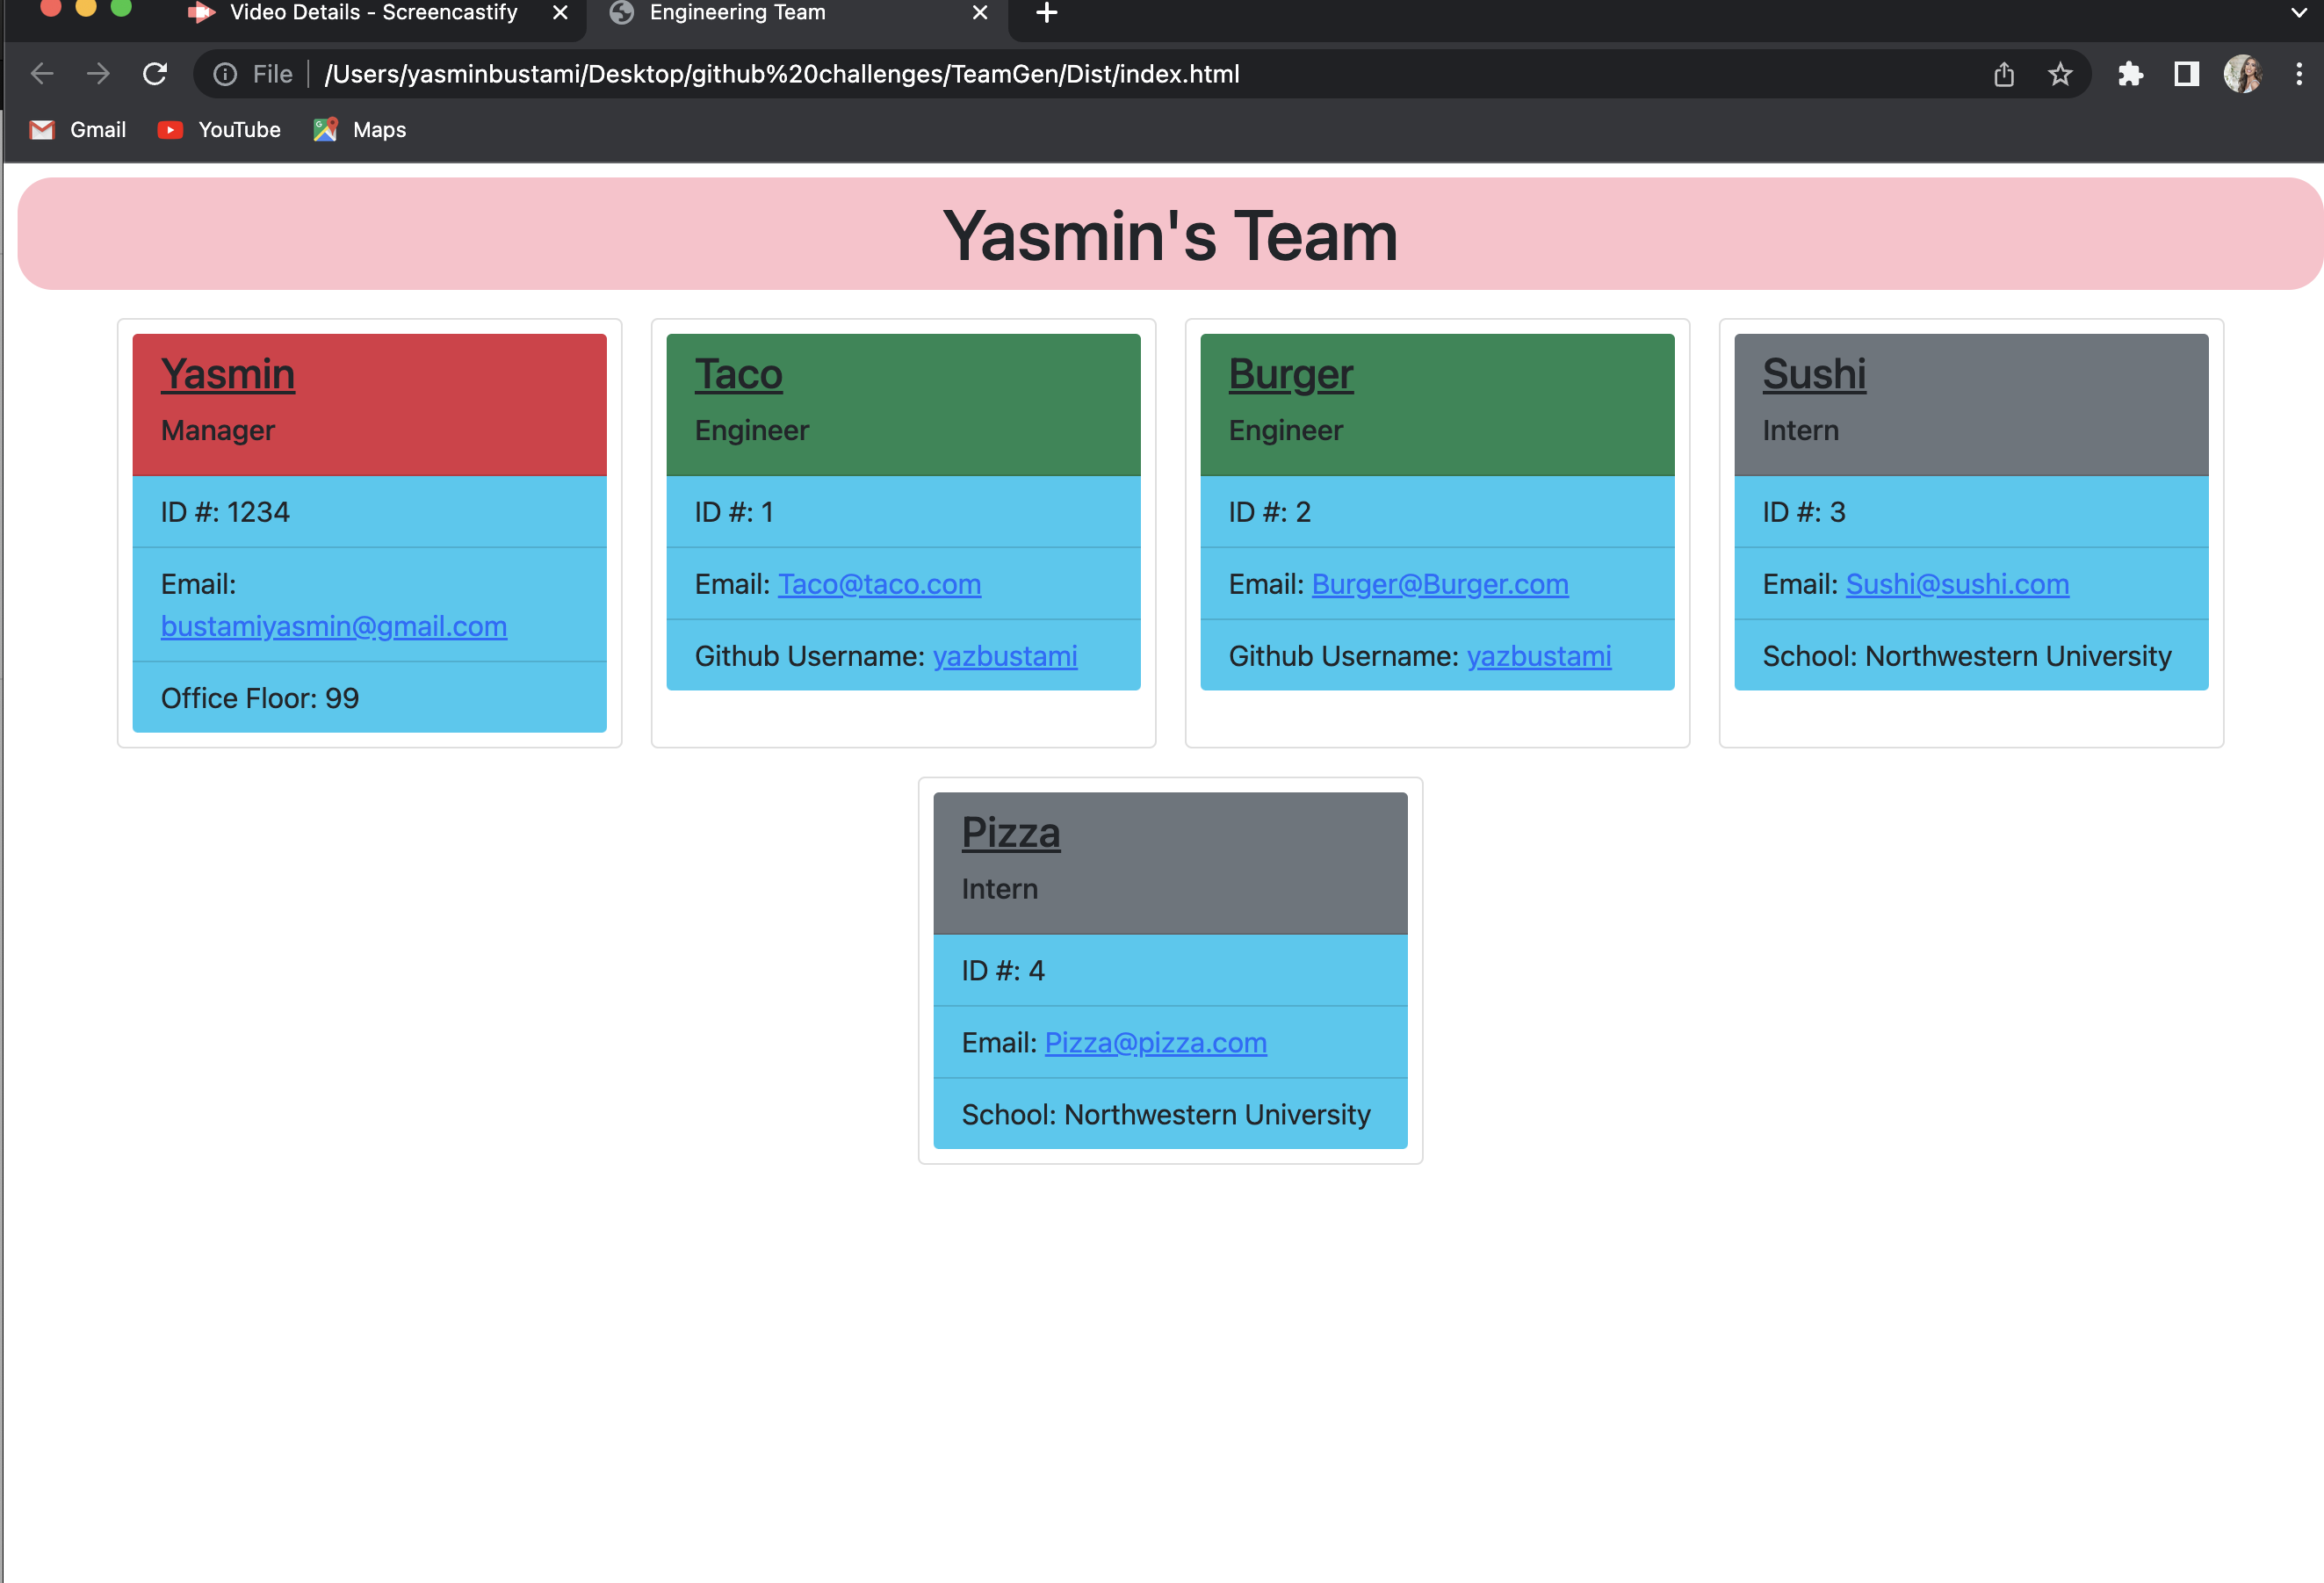Click the ID #: 1234 row
Viewport: 2324px width, 1583px height.
370,512
